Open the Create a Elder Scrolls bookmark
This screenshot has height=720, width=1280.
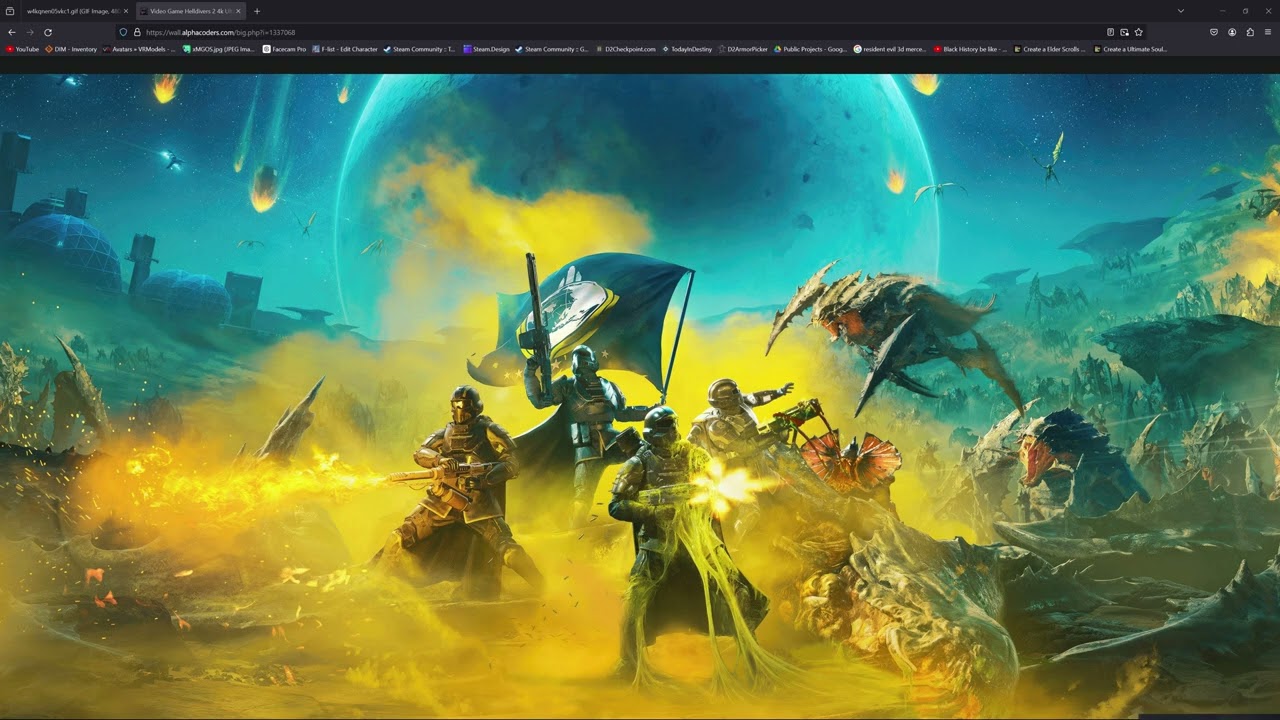click(1050, 49)
